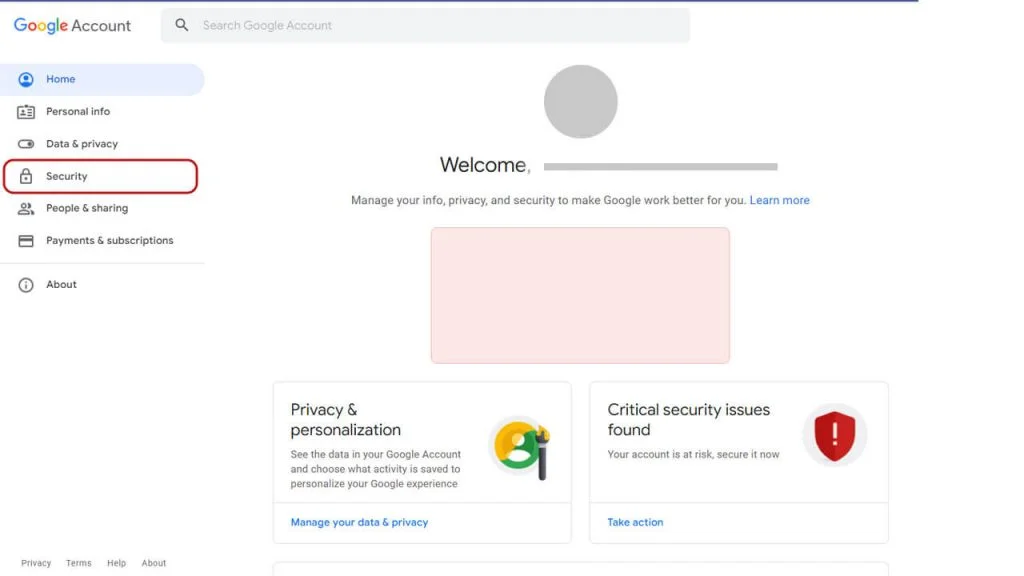Open the Terms footer link
This screenshot has width=1024, height=576.
(x=78, y=563)
